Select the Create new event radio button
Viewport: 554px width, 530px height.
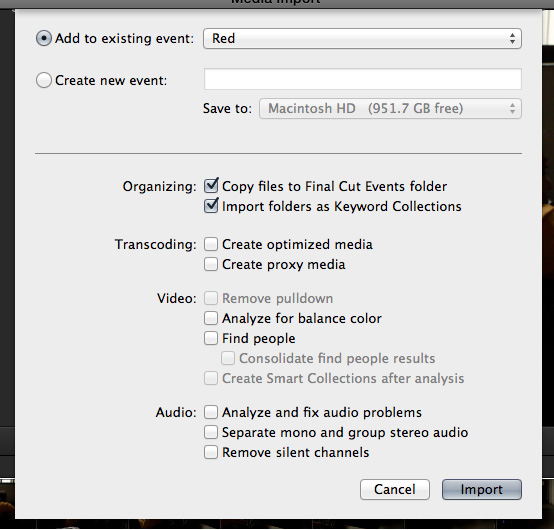(44, 80)
